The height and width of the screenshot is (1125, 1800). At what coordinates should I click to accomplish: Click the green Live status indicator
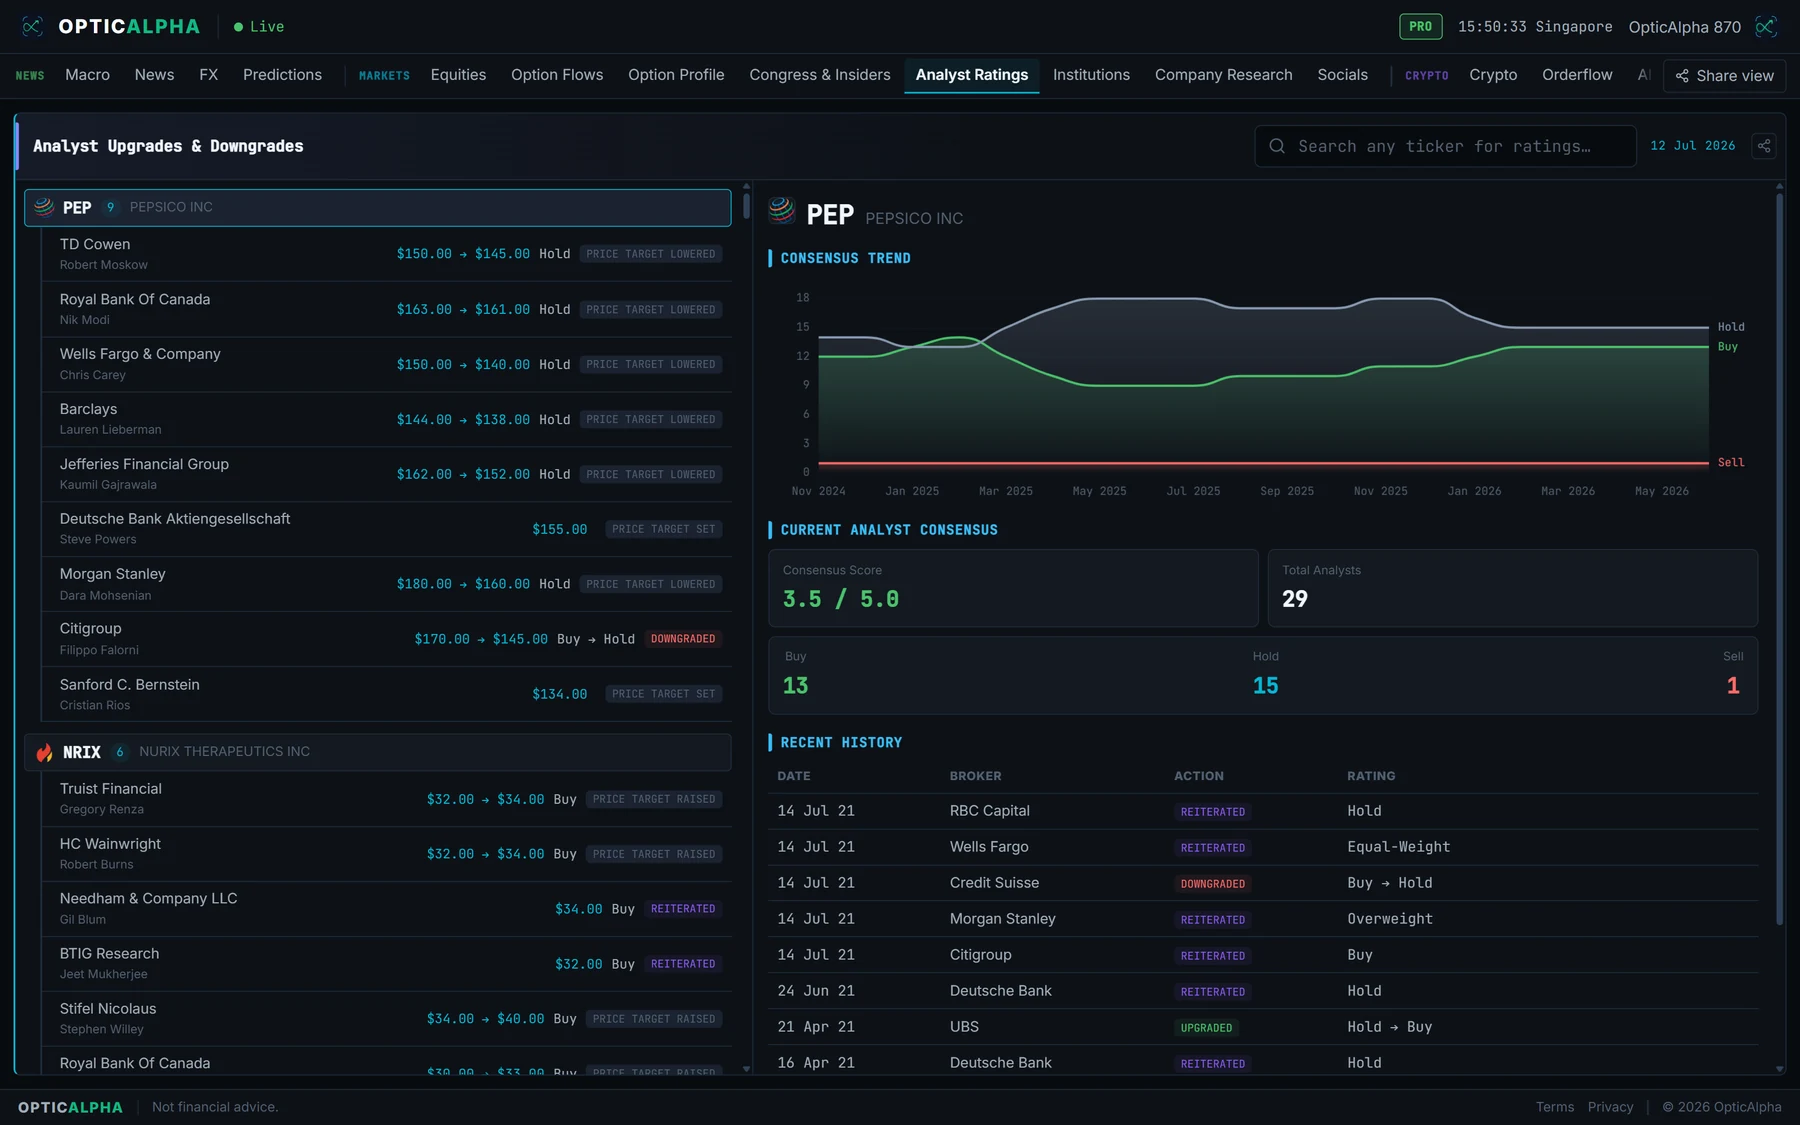(259, 27)
